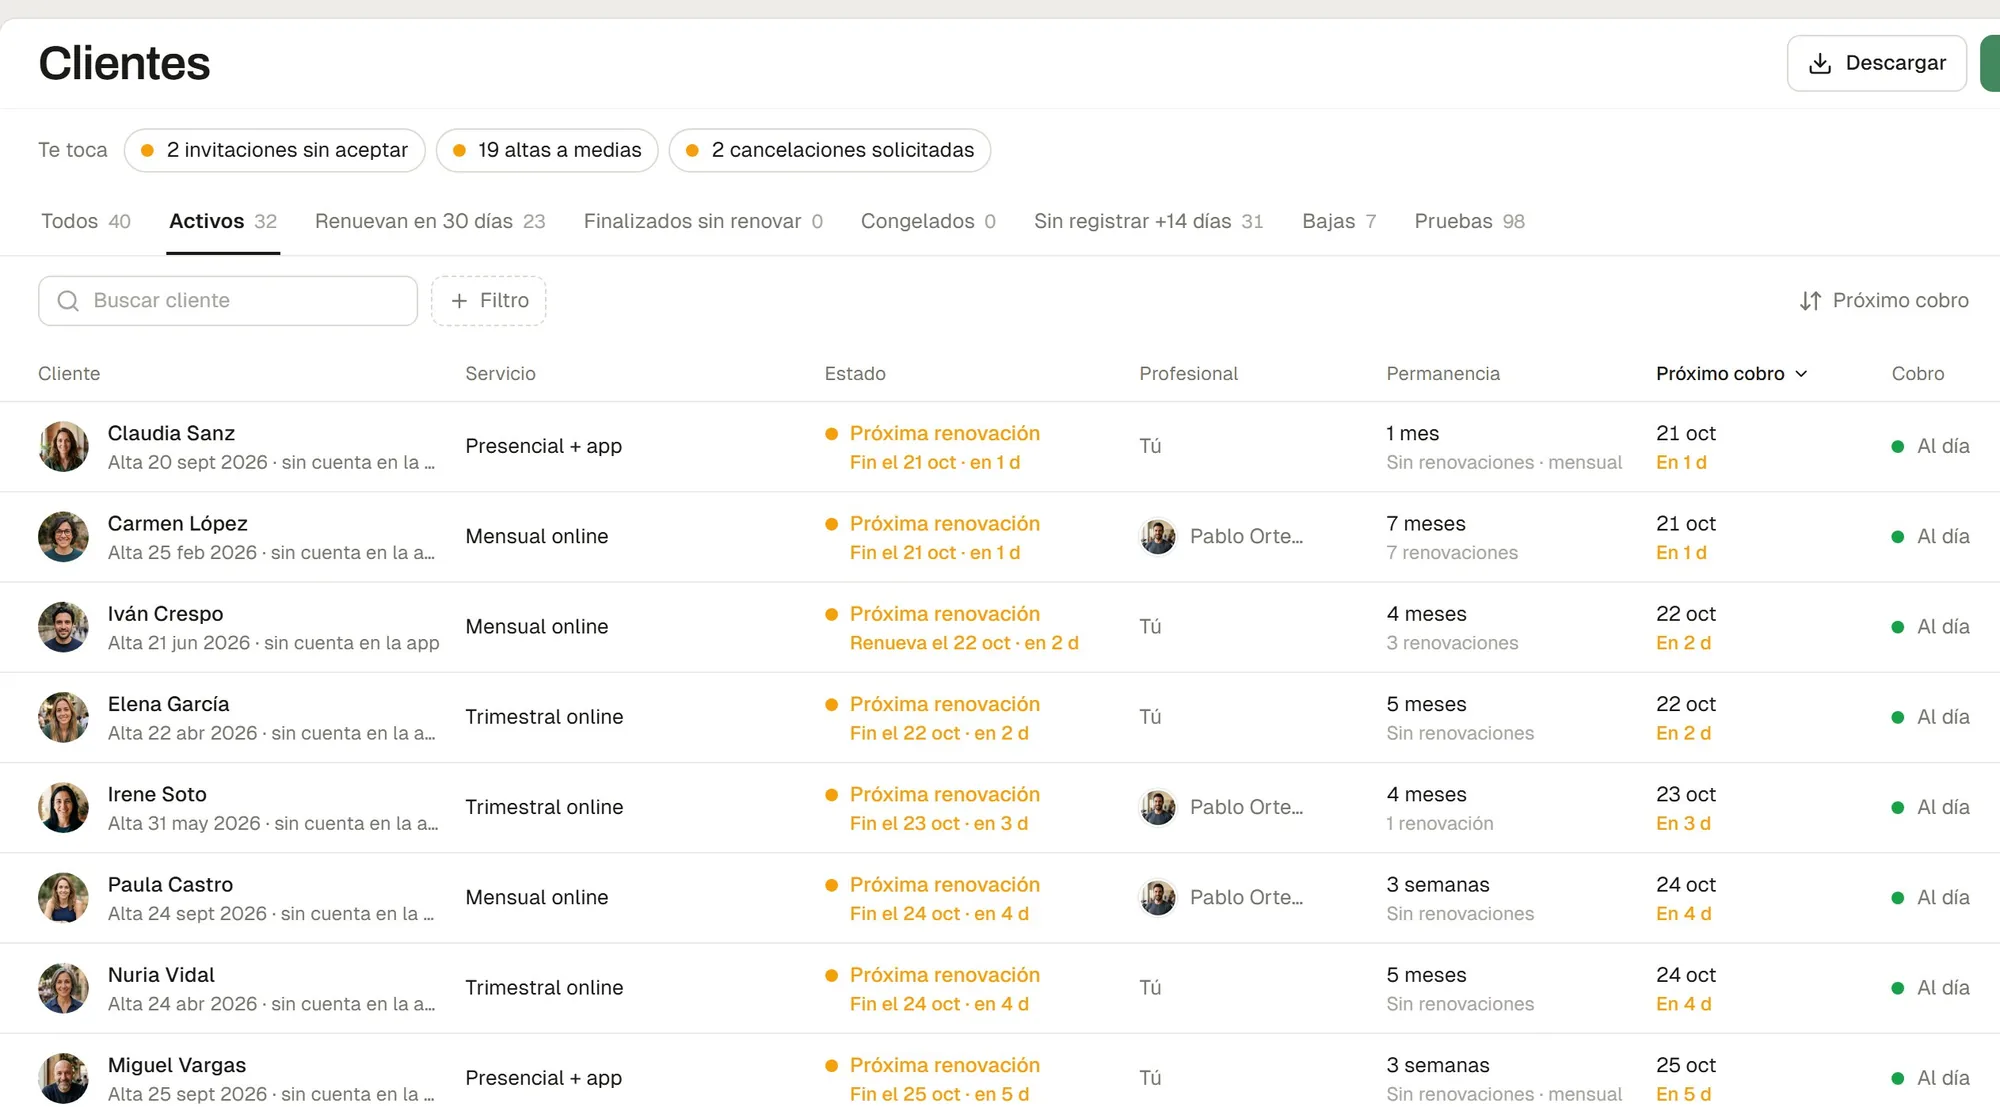
Task: Click '25 oct' next charge date
Action: point(1686,1066)
